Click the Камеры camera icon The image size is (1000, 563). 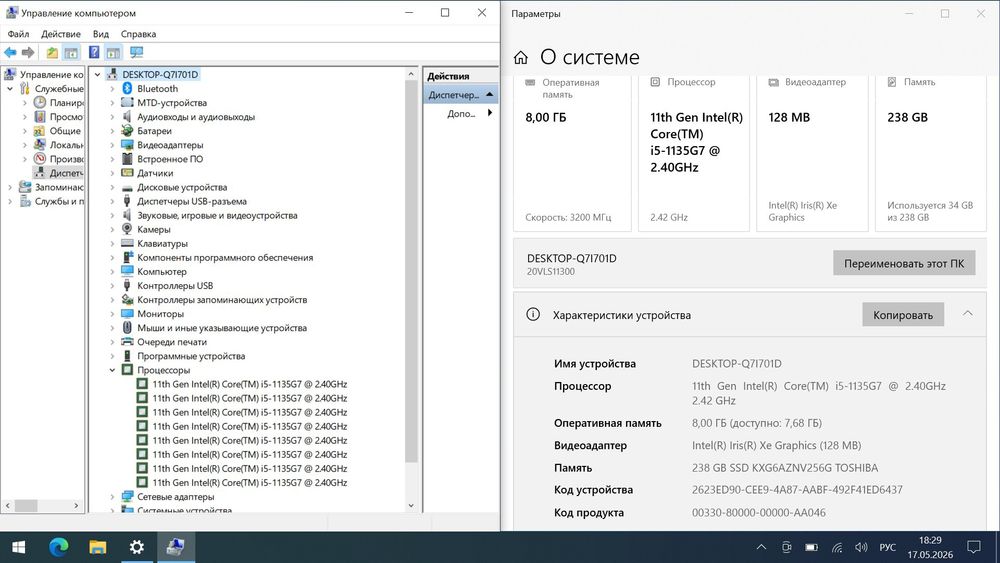coord(127,229)
